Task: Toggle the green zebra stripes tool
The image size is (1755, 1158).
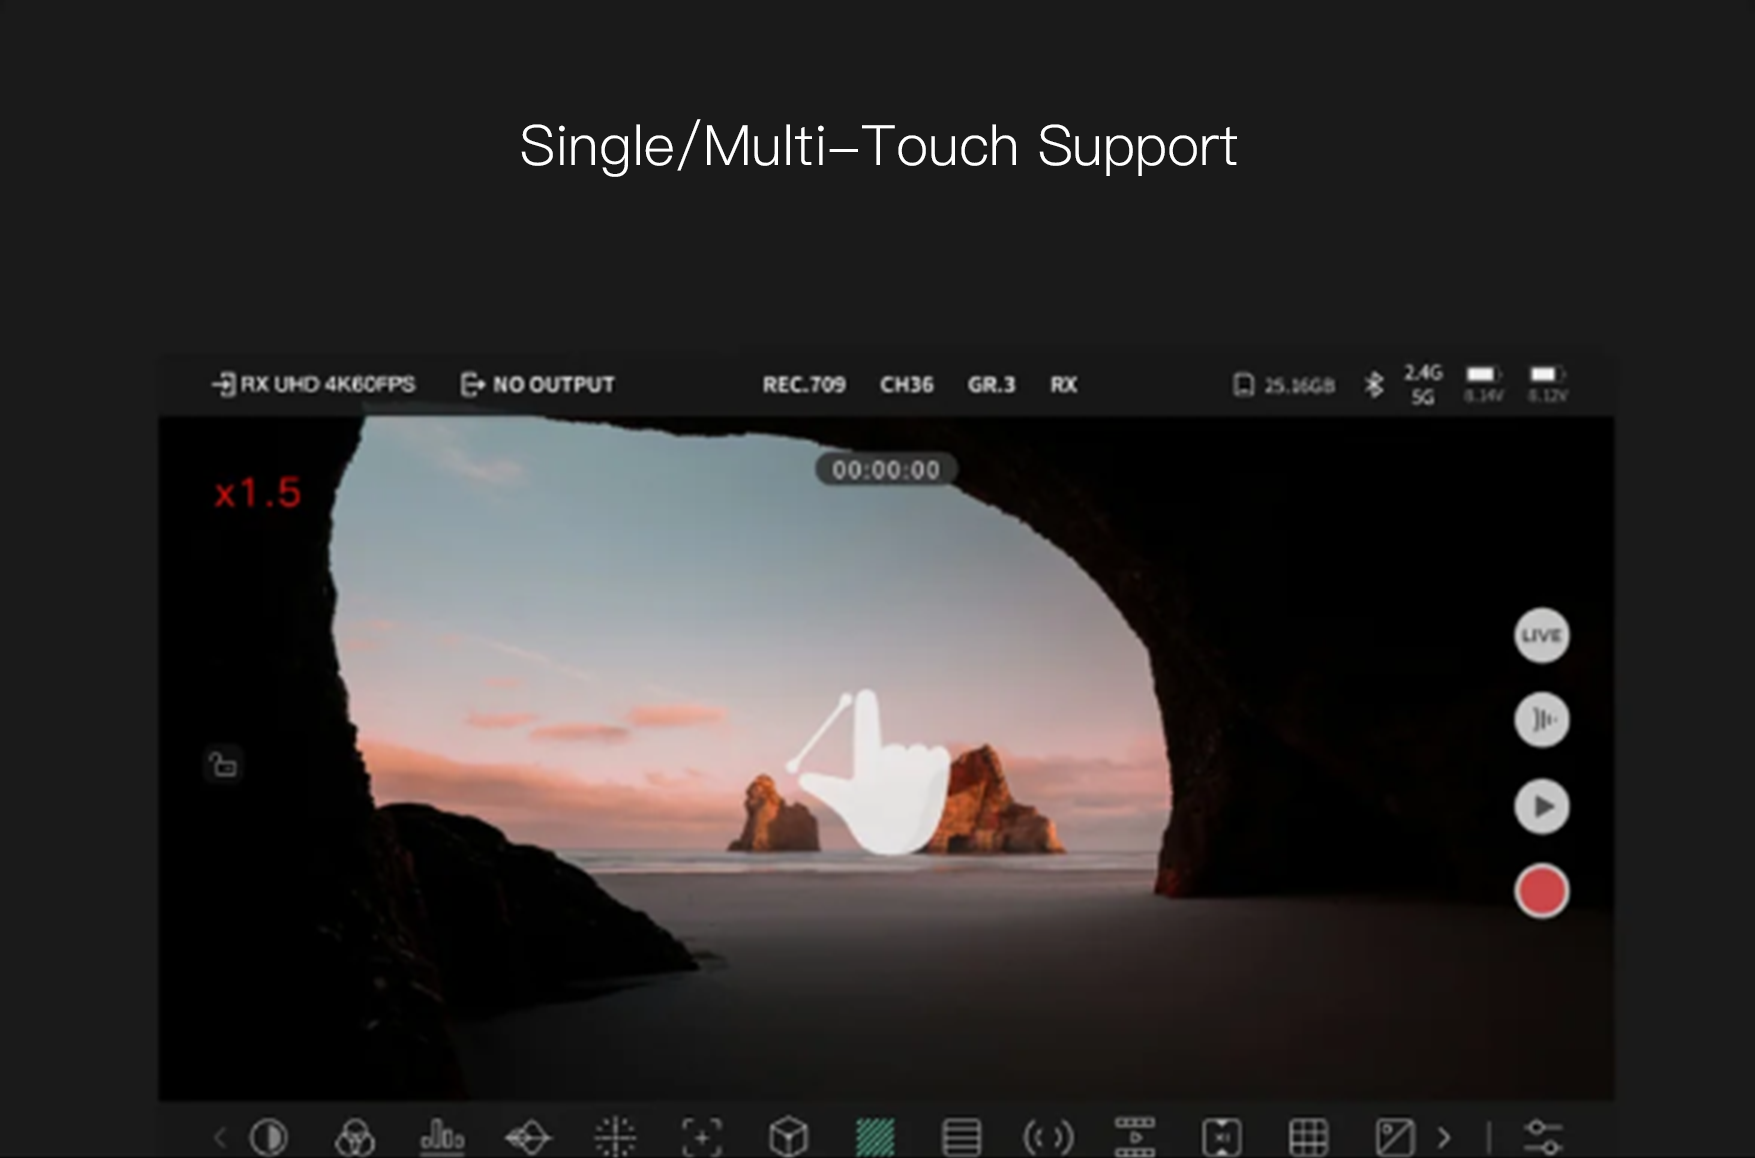Action: pyautogui.click(x=875, y=1137)
